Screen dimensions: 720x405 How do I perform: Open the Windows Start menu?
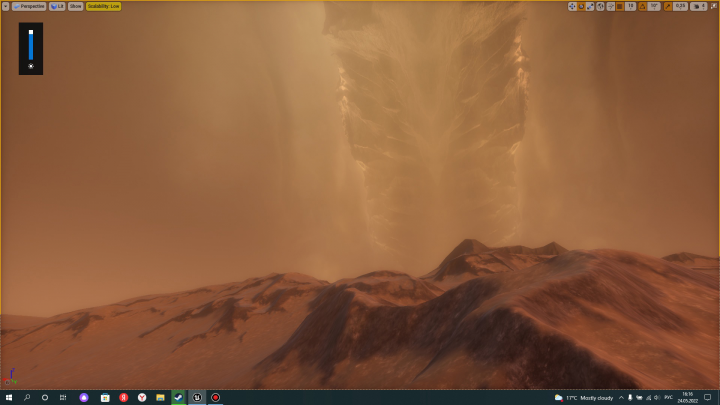(9, 398)
